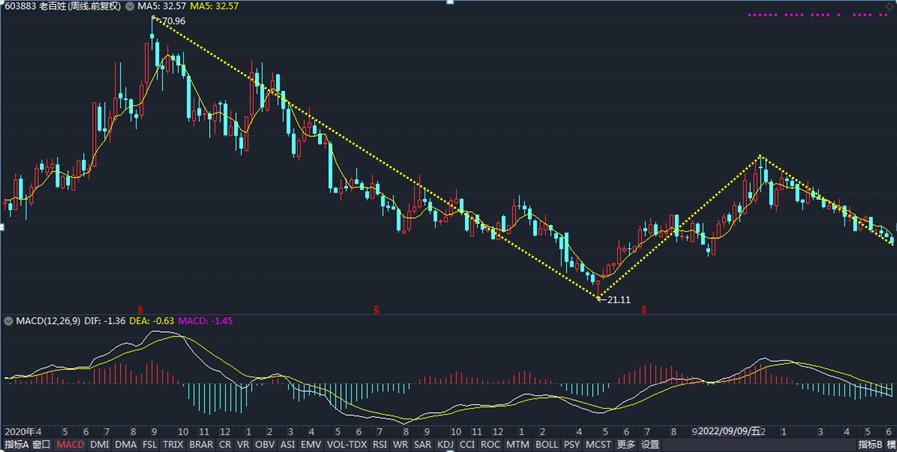The image size is (897, 452).
Task: Choose the WR indicator tab
Action: [400, 445]
